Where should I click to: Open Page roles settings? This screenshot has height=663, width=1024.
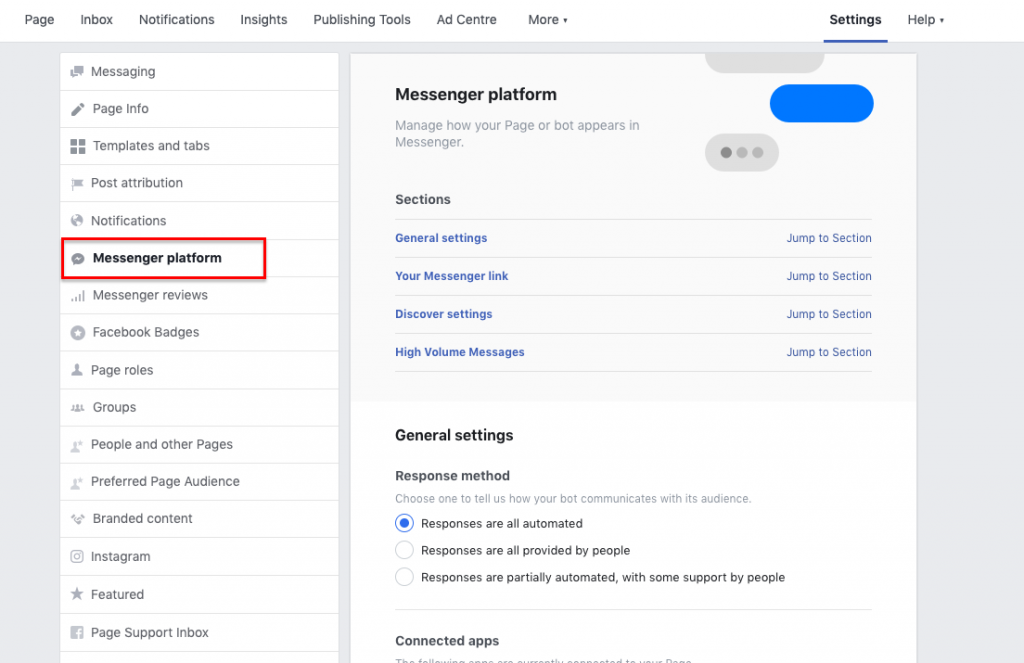coord(199,370)
